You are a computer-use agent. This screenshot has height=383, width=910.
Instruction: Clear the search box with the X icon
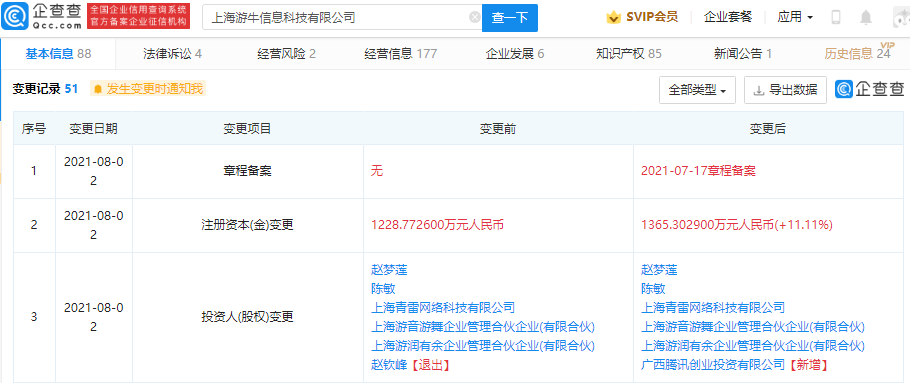474,17
